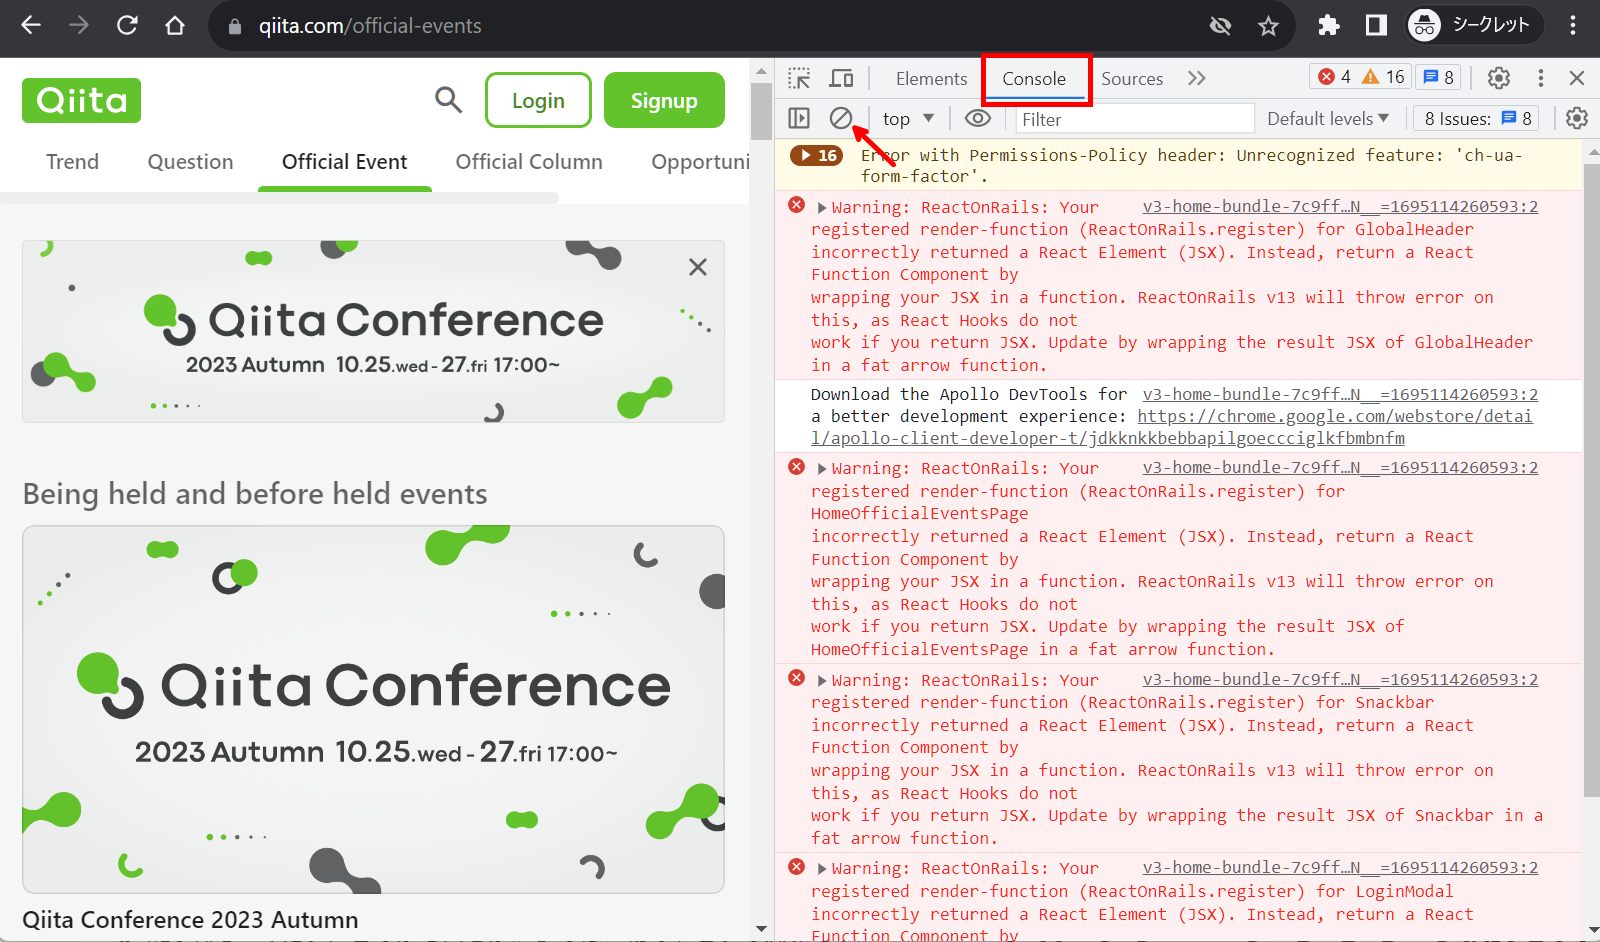Expand the GlobalHeader warning message

coord(822,208)
